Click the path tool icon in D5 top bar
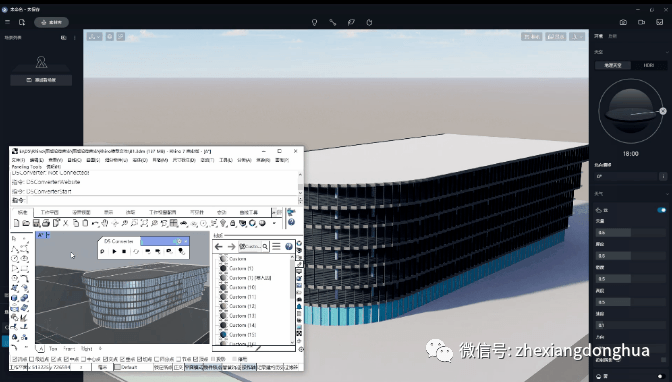 pyautogui.click(x=333, y=22)
